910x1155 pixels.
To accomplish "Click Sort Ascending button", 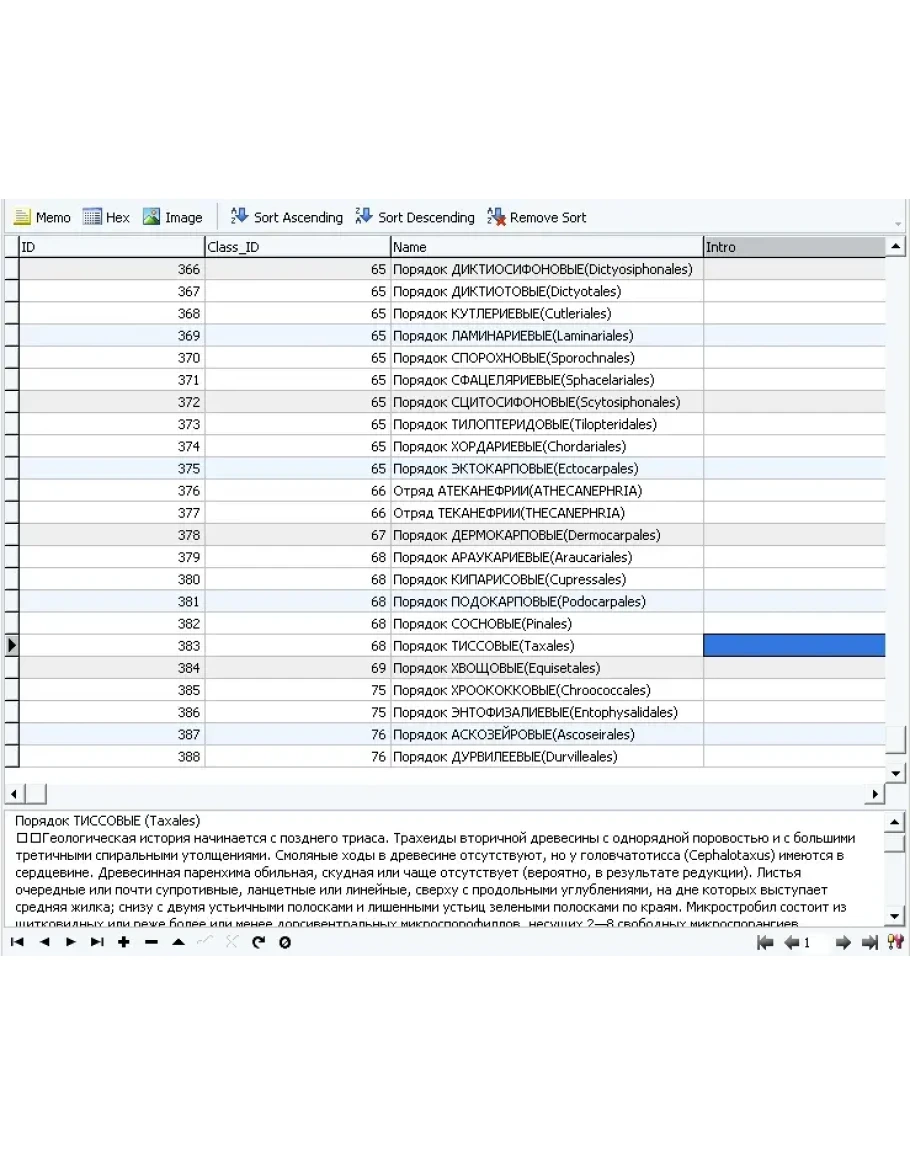I will 286,217.
